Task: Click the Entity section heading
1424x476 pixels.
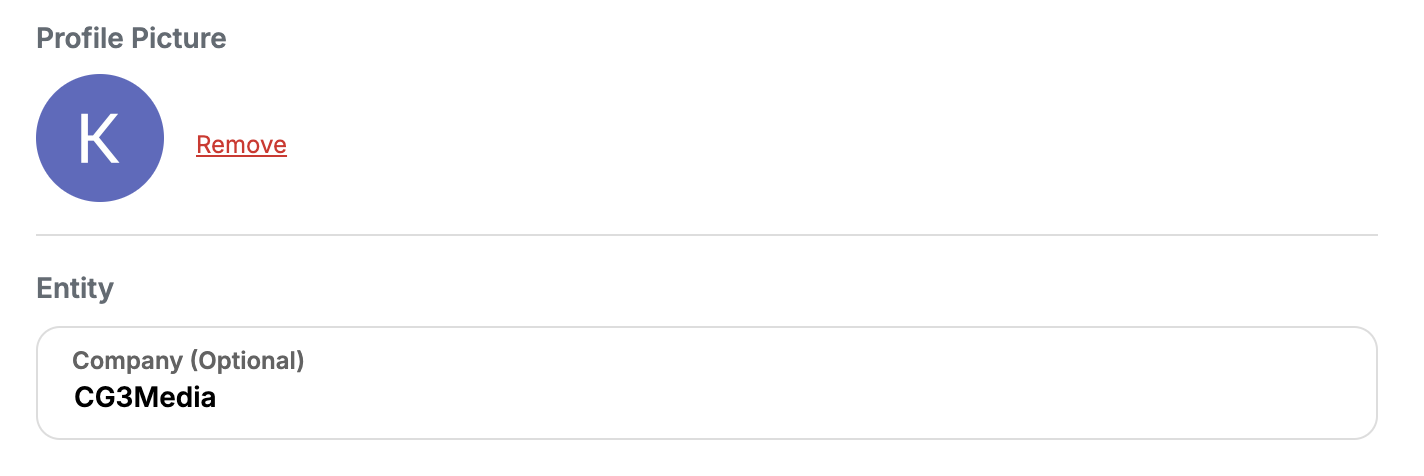Action: tap(75, 289)
